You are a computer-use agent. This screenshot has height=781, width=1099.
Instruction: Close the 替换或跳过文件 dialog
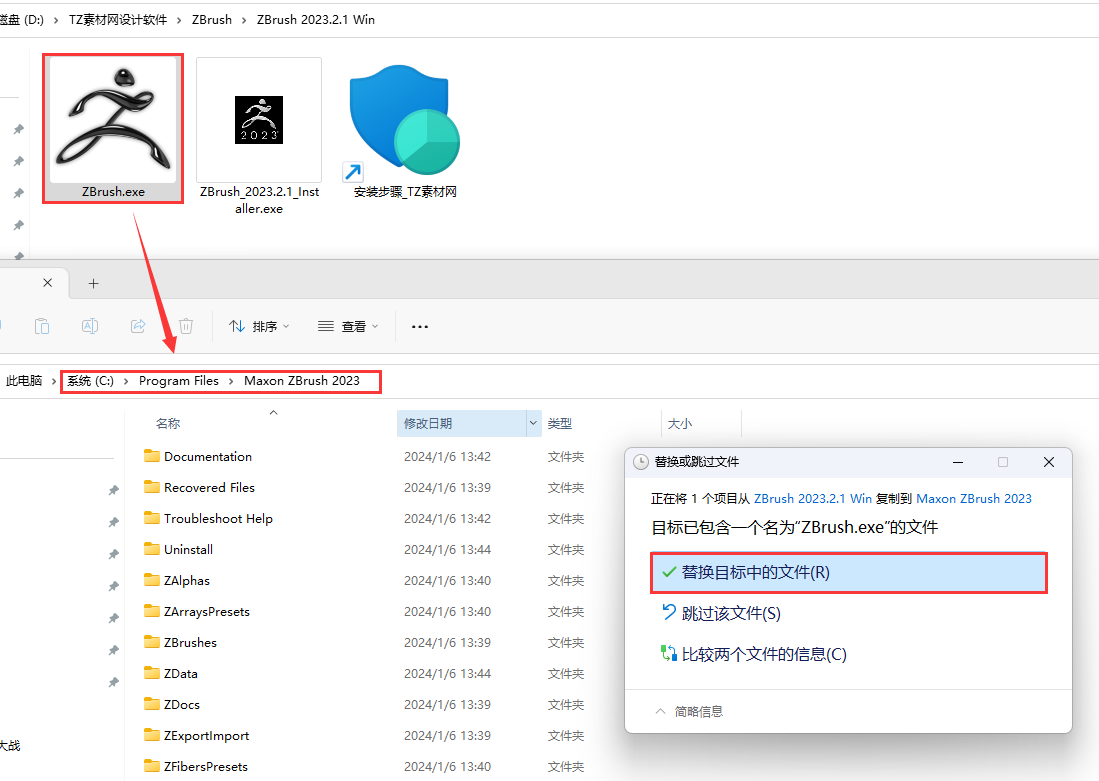[x=1049, y=462]
